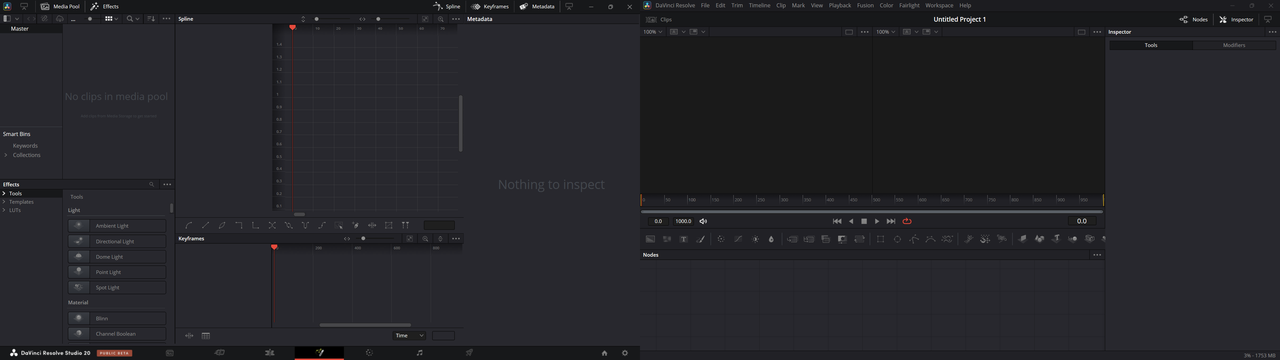This screenshot has width=1280, height=360.
Task: Add B-Spline mask node from toolbar
Action: [x=930, y=239]
